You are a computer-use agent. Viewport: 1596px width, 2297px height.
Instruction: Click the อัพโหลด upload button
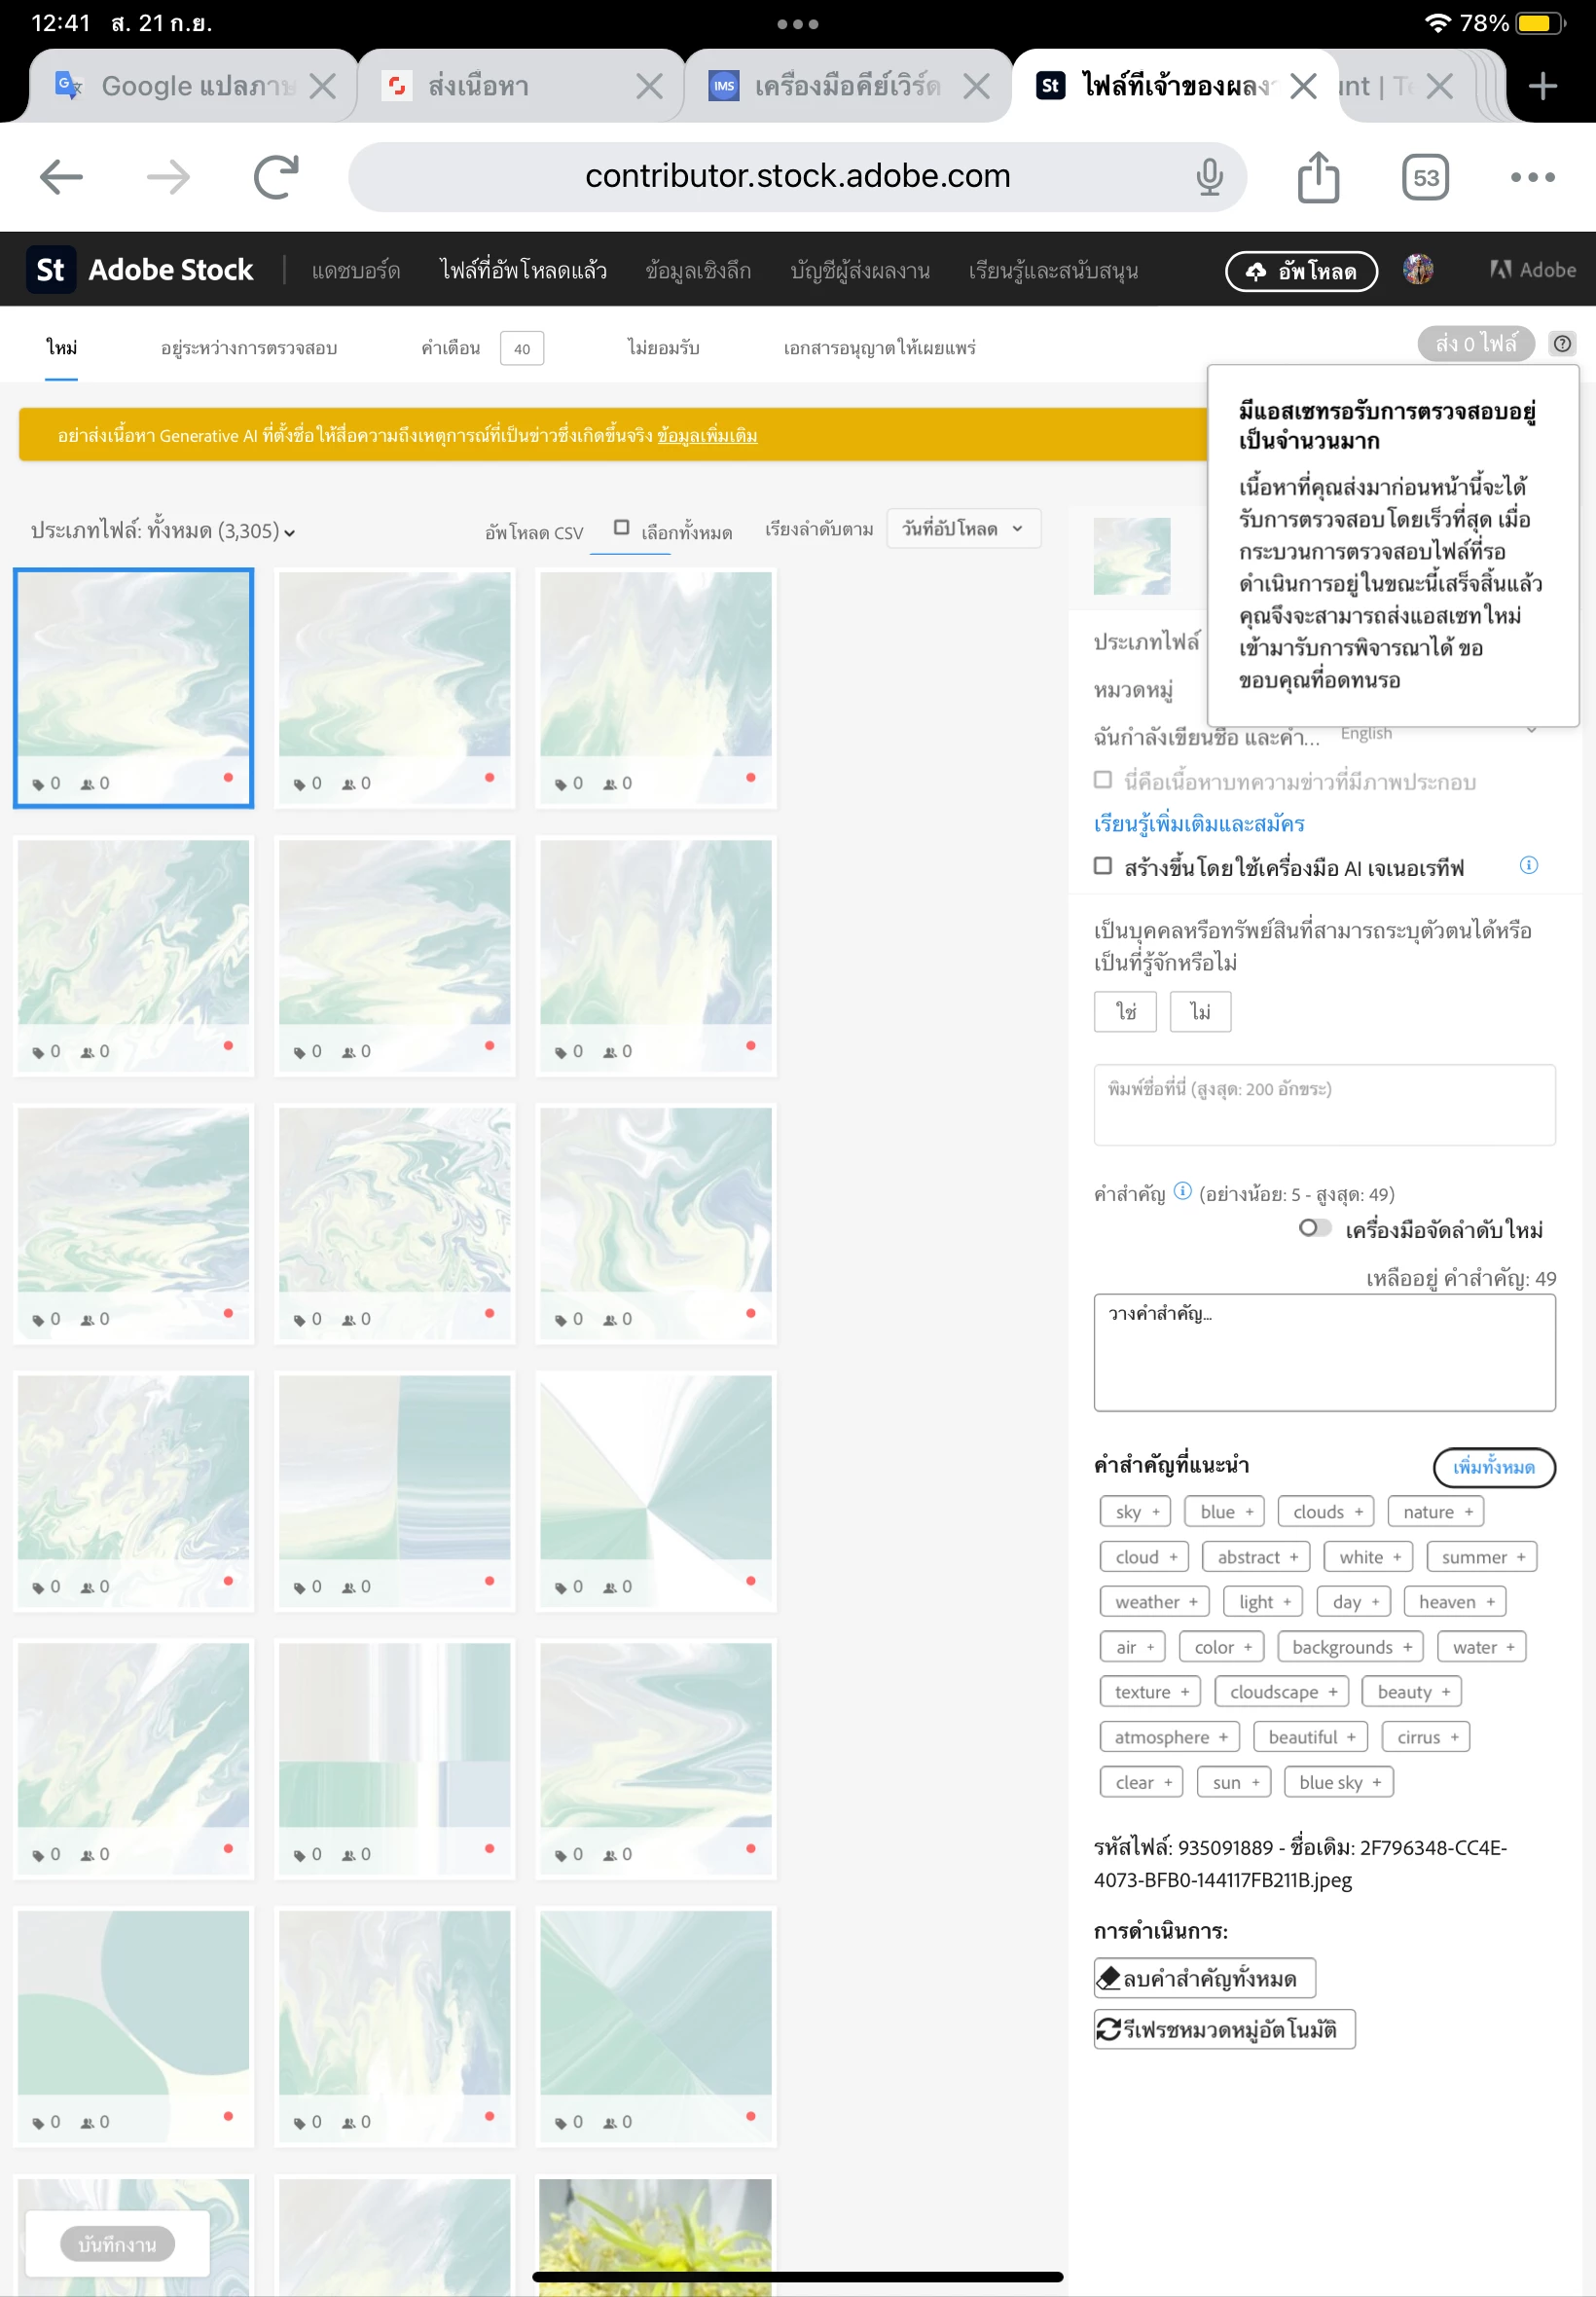1301,270
